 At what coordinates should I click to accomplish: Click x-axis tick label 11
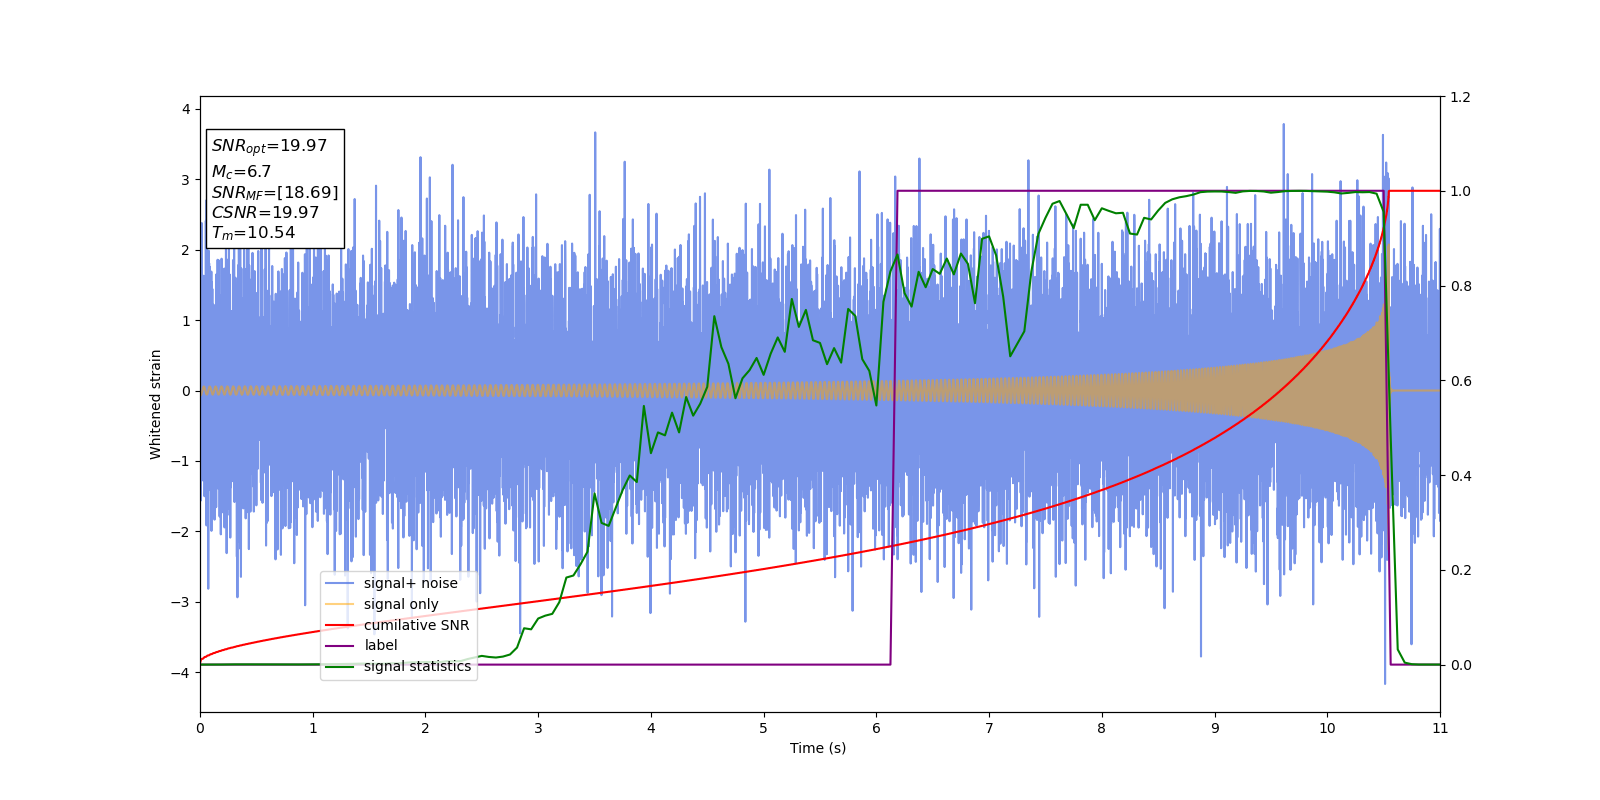click(x=1440, y=728)
